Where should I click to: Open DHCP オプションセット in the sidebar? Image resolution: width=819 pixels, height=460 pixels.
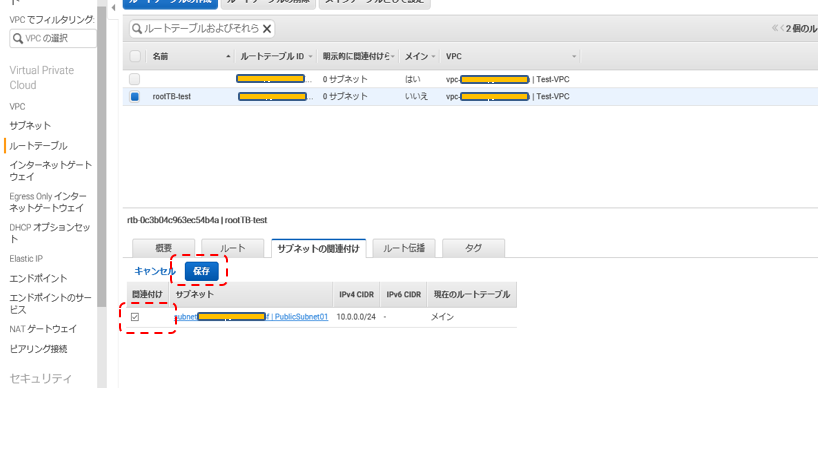(x=50, y=233)
